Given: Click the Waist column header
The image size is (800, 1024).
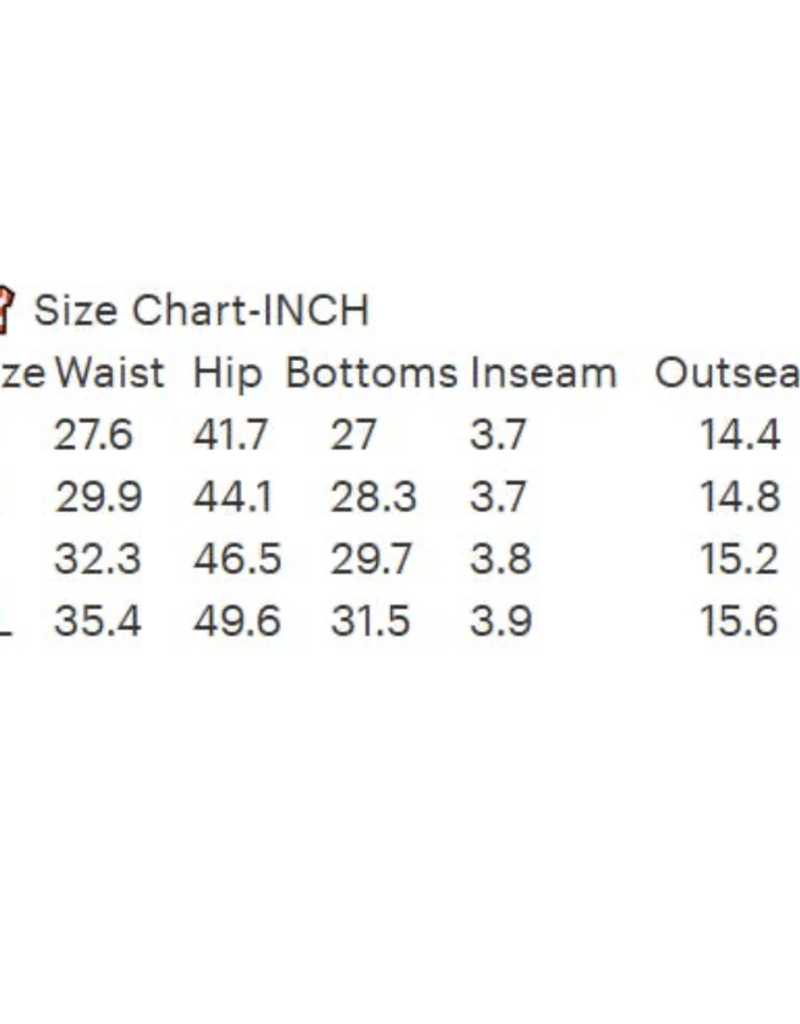Looking at the screenshot, I should click(x=110, y=373).
